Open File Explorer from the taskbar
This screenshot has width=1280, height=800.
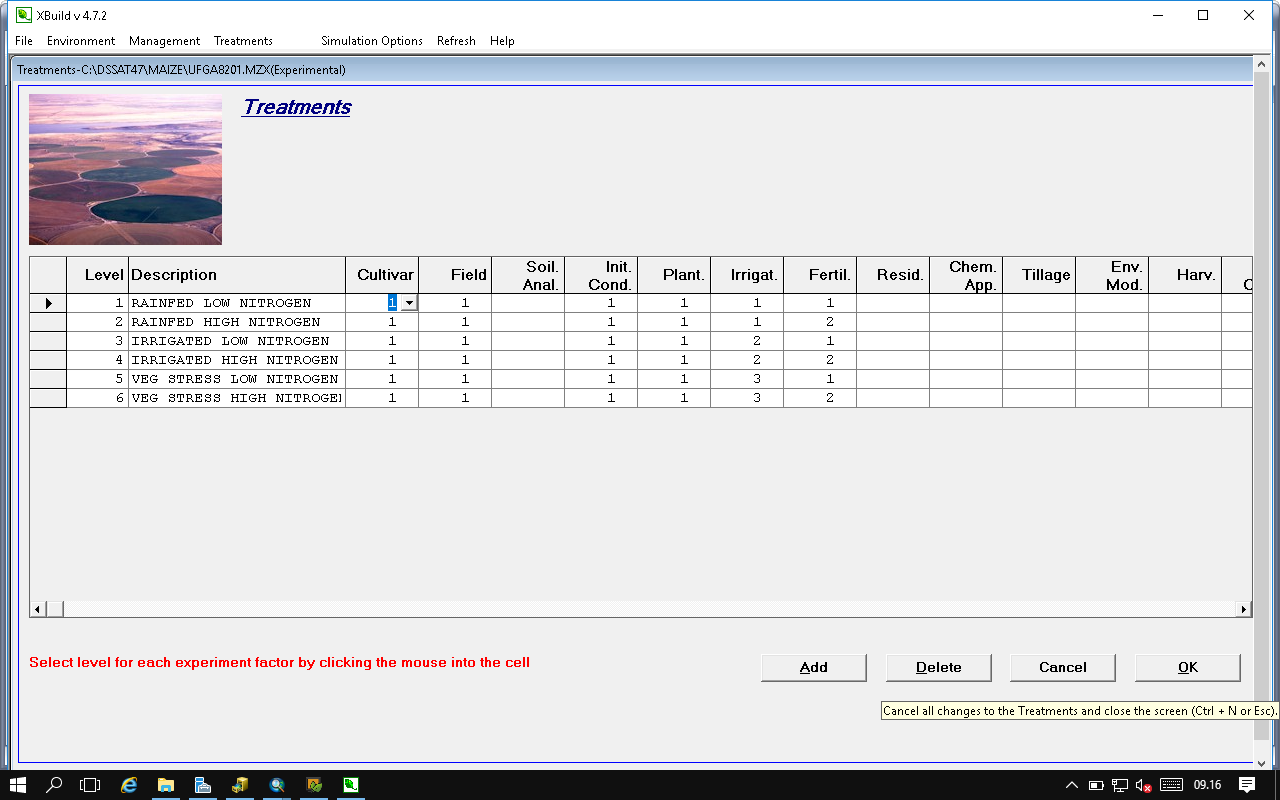166,785
